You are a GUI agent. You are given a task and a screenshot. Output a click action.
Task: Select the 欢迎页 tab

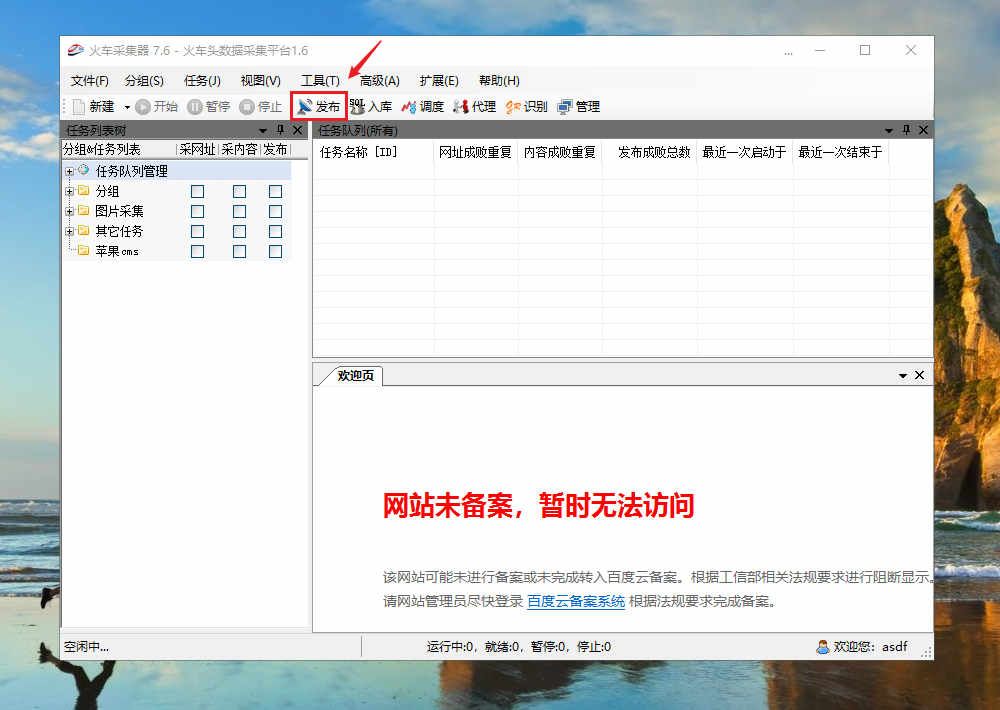coord(353,376)
